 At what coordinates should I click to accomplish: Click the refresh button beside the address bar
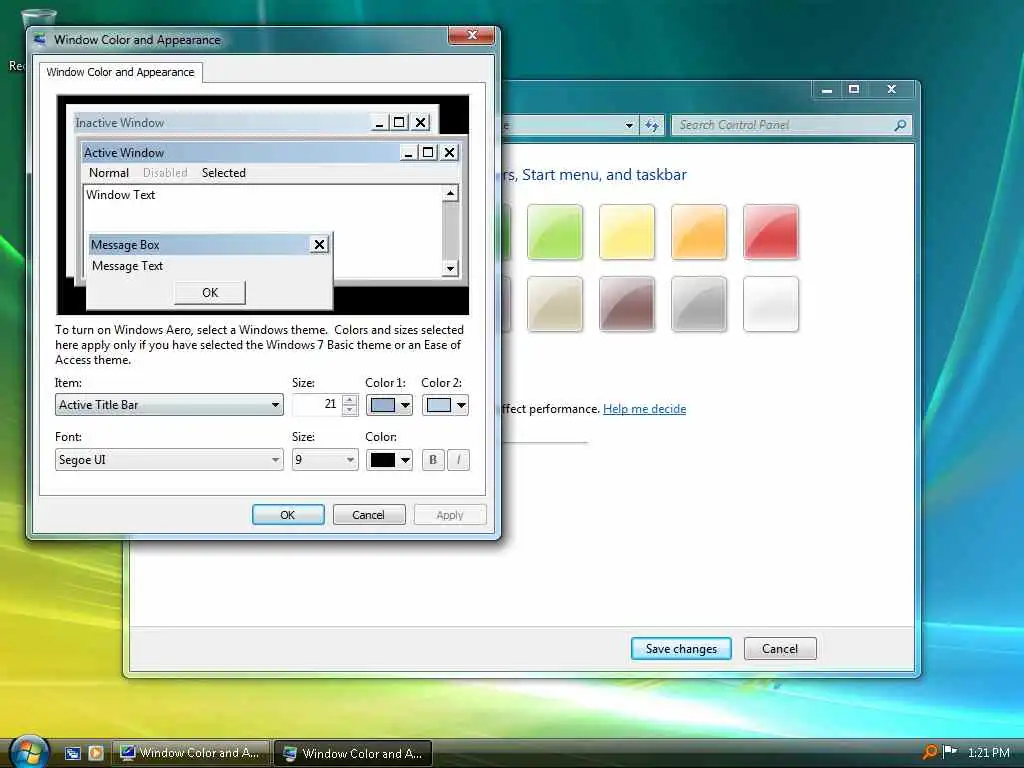point(652,125)
